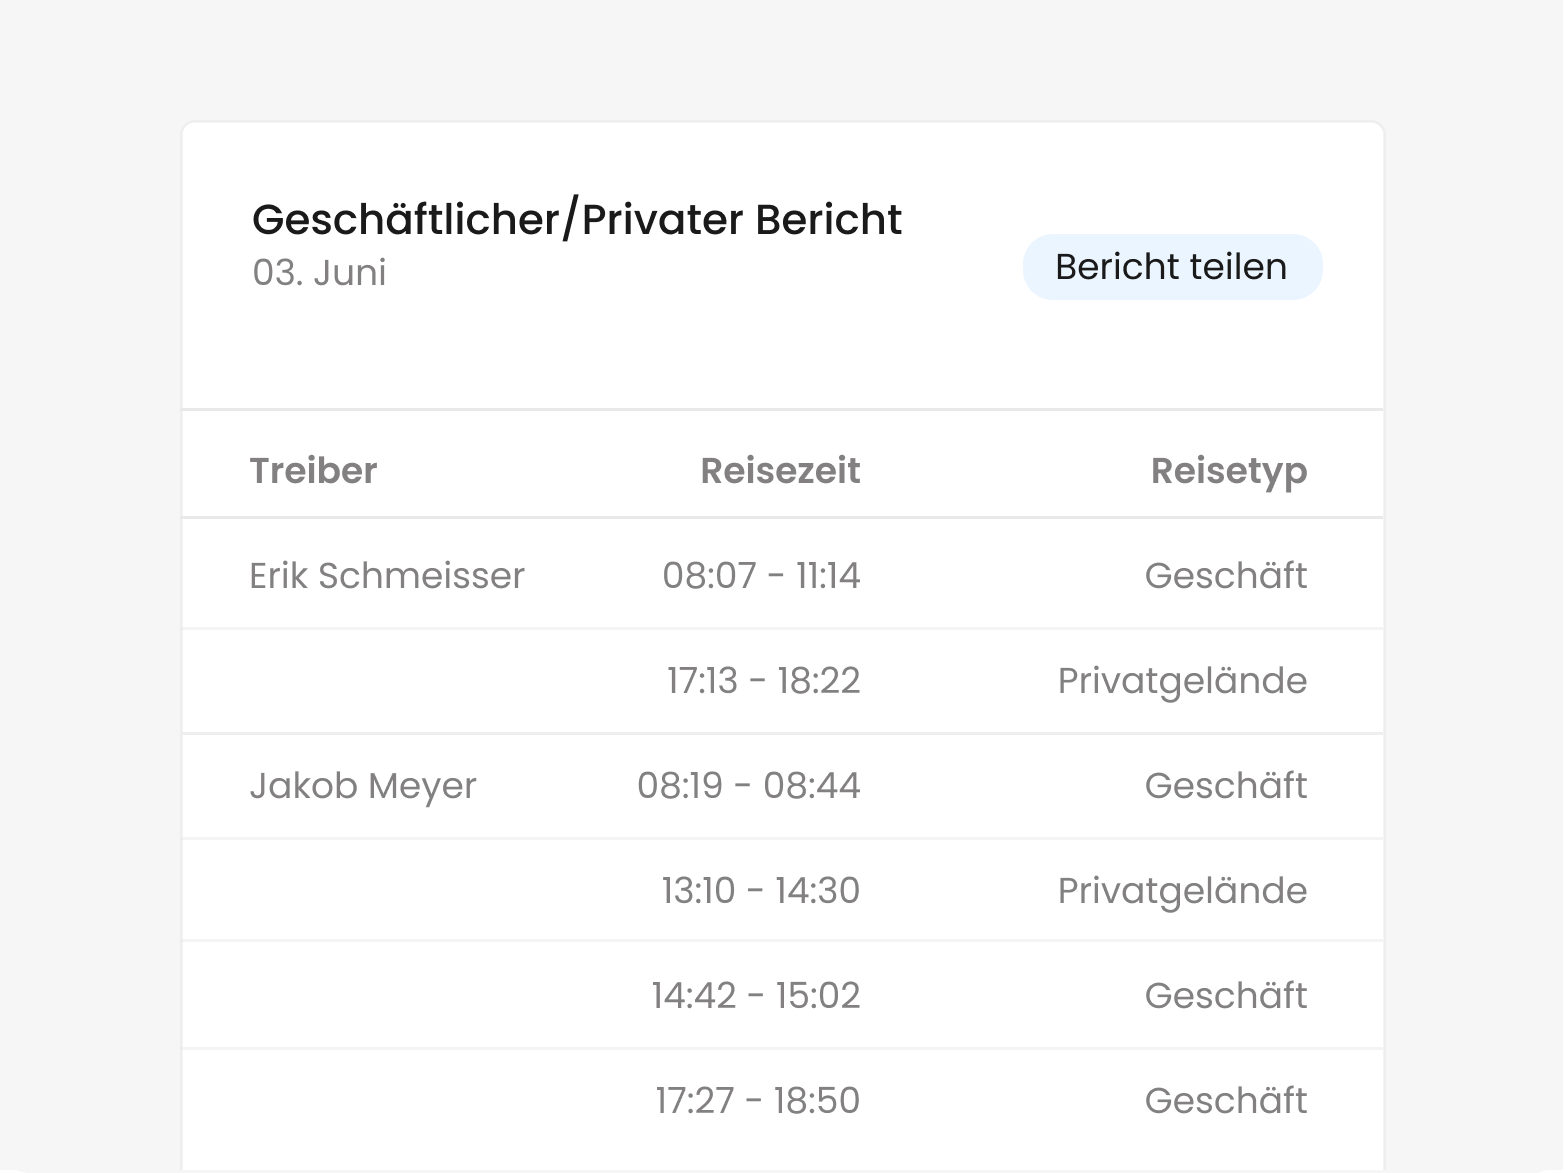This screenshot has height=1173, width=1566.
Task: Click Geschäft type in Jakob Meyer row
Action: click(1226, 786)
